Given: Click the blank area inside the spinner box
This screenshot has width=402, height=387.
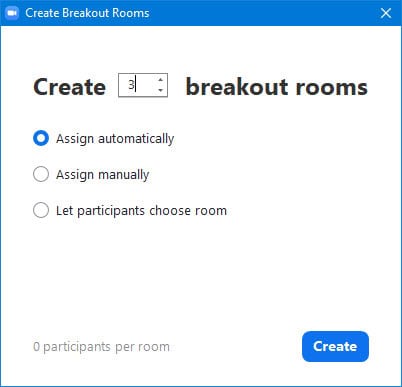Looking at the screenshot, I should coord(146,85).
